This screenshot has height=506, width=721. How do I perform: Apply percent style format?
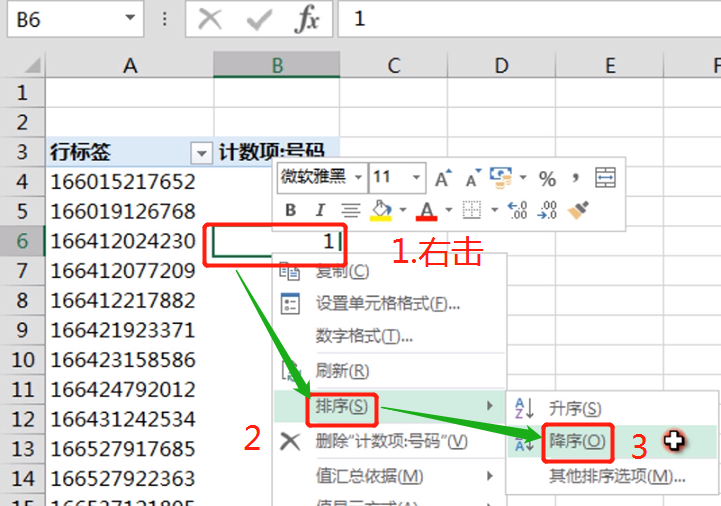pyautogui.click(x=547, y=178)
